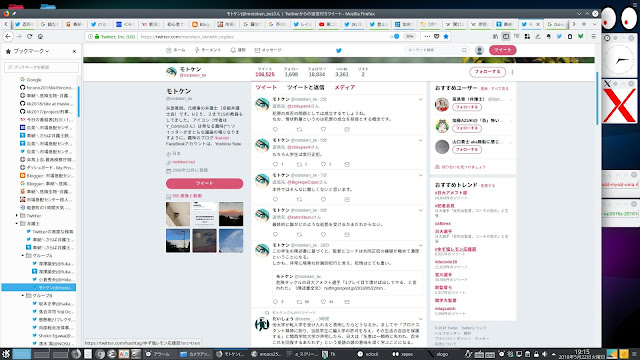Select the highlighted モトケン bookmark
The height and width of the screenshot is (360, 640).
click(39, 287)
